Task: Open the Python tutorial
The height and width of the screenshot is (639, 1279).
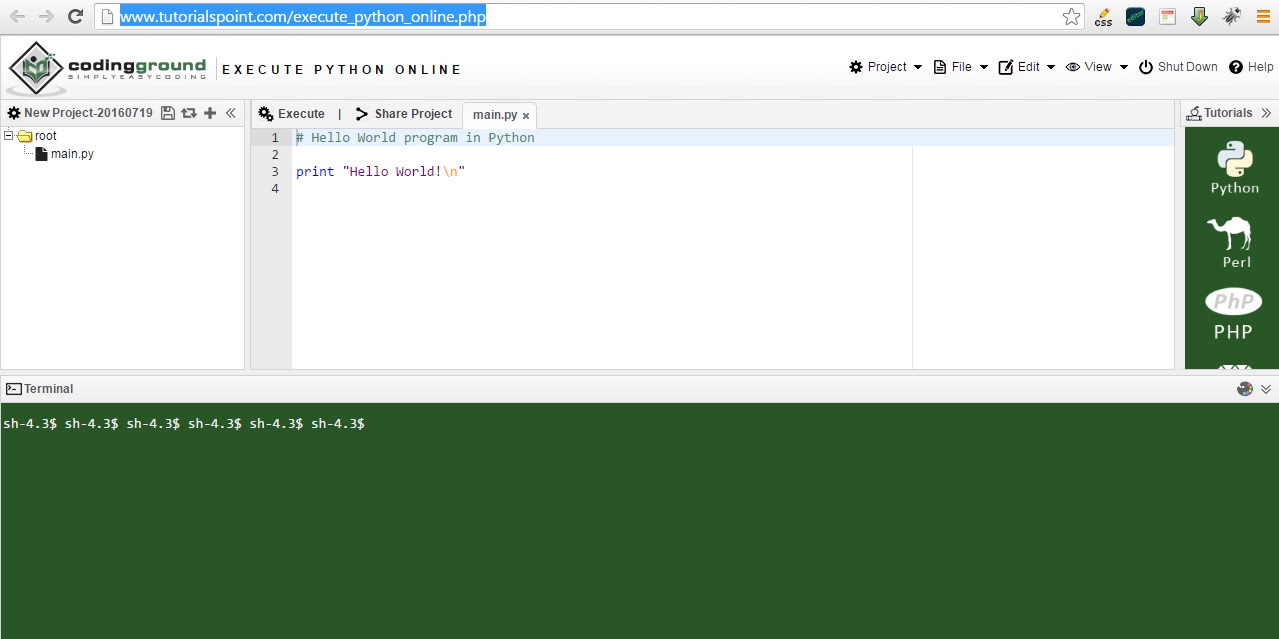Action: click(1235, 168)
